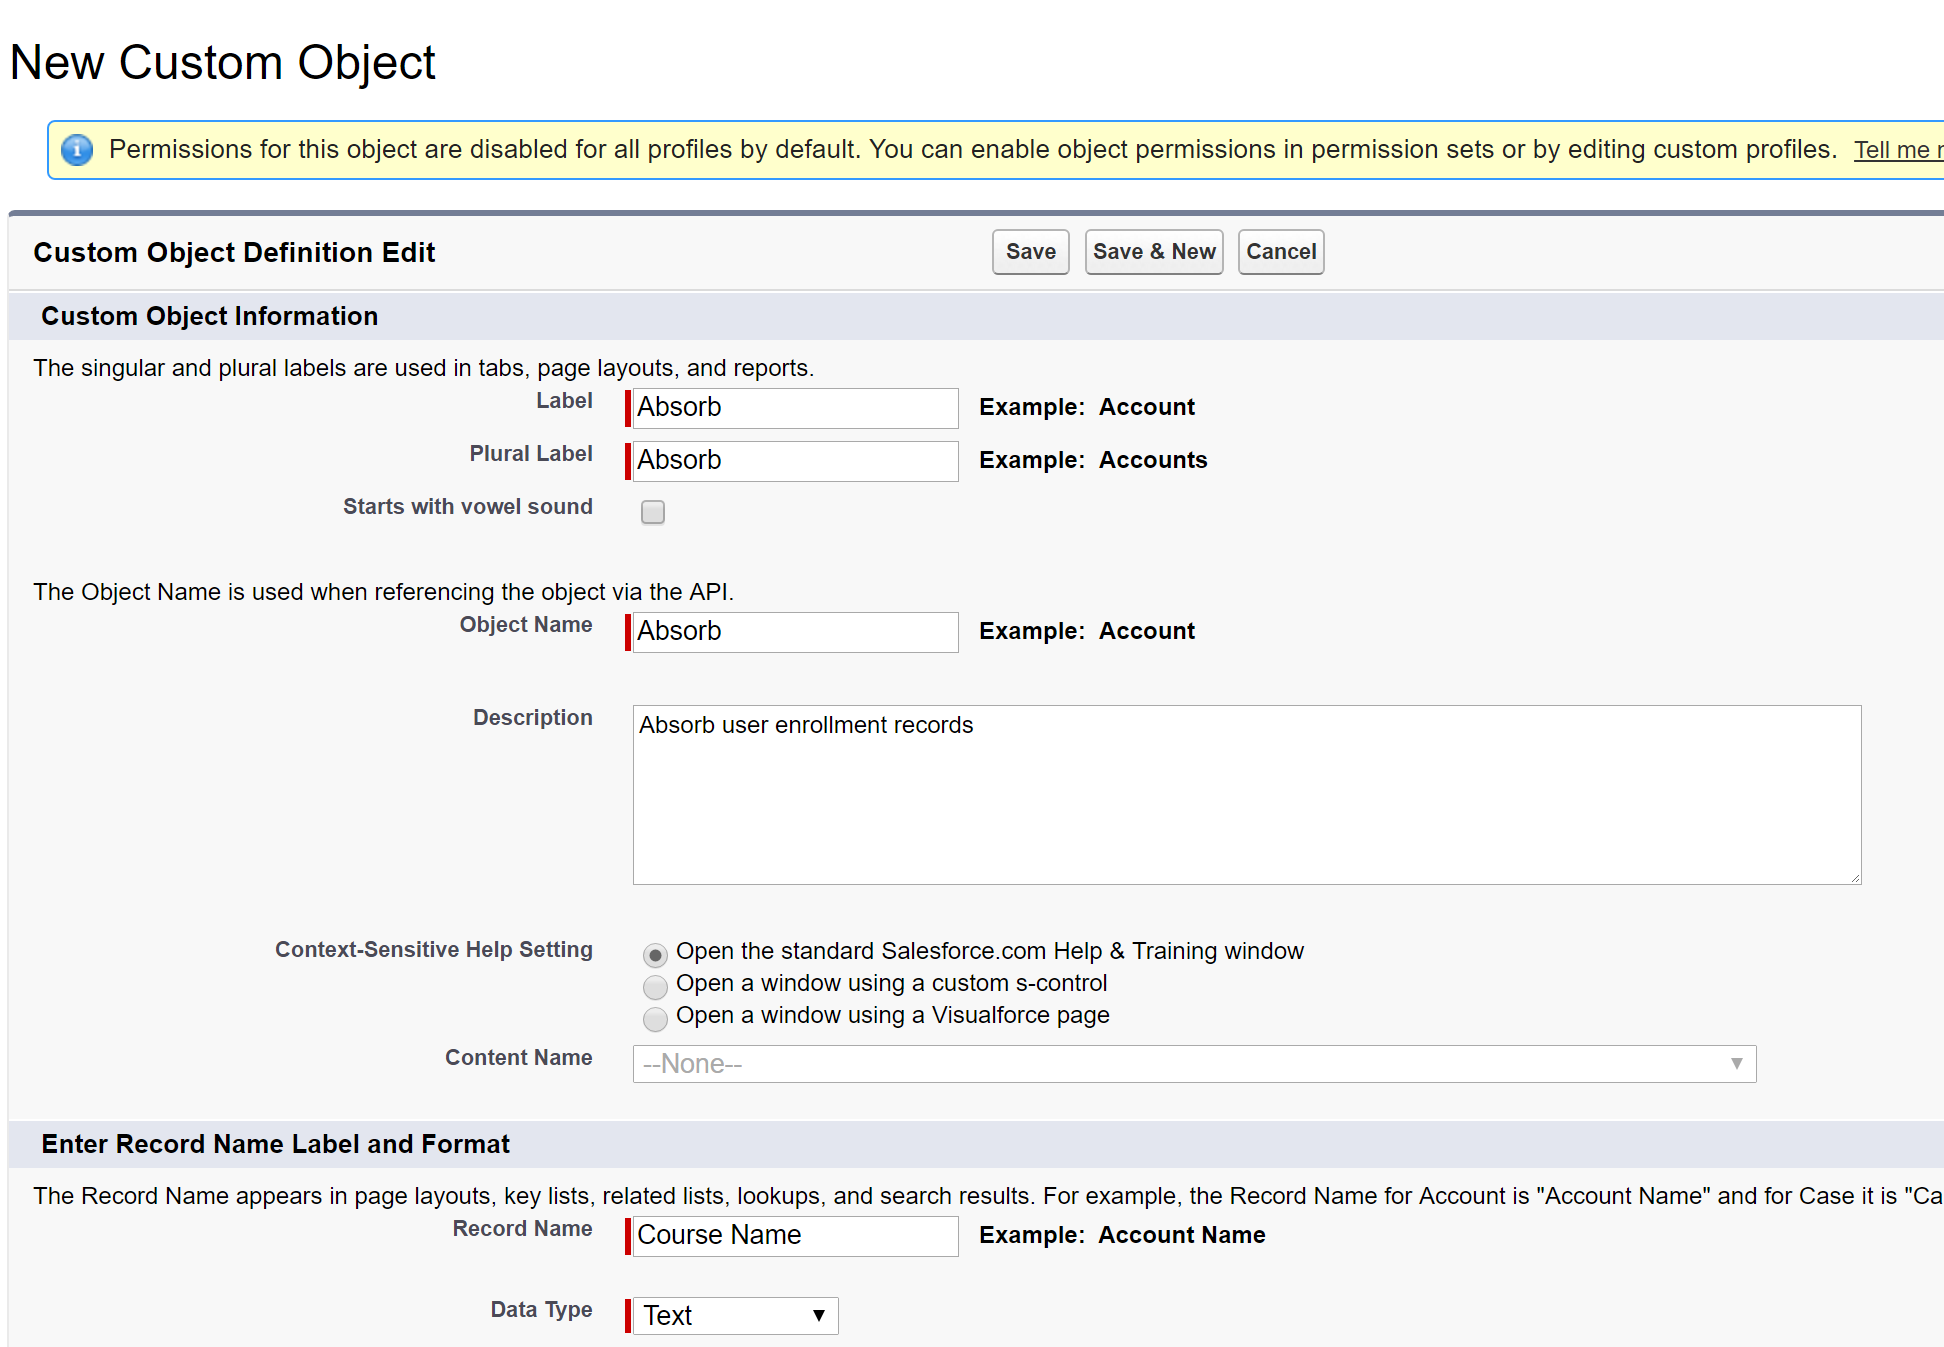
Task: Click inside the Description text area
Action: coord(1247,795)
